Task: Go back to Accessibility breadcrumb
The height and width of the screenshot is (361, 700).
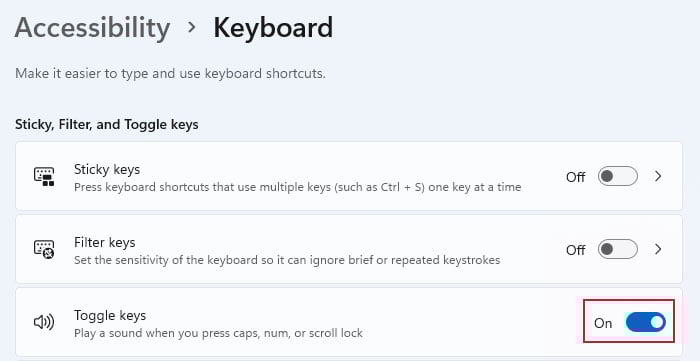Action: tap(92, 28)
